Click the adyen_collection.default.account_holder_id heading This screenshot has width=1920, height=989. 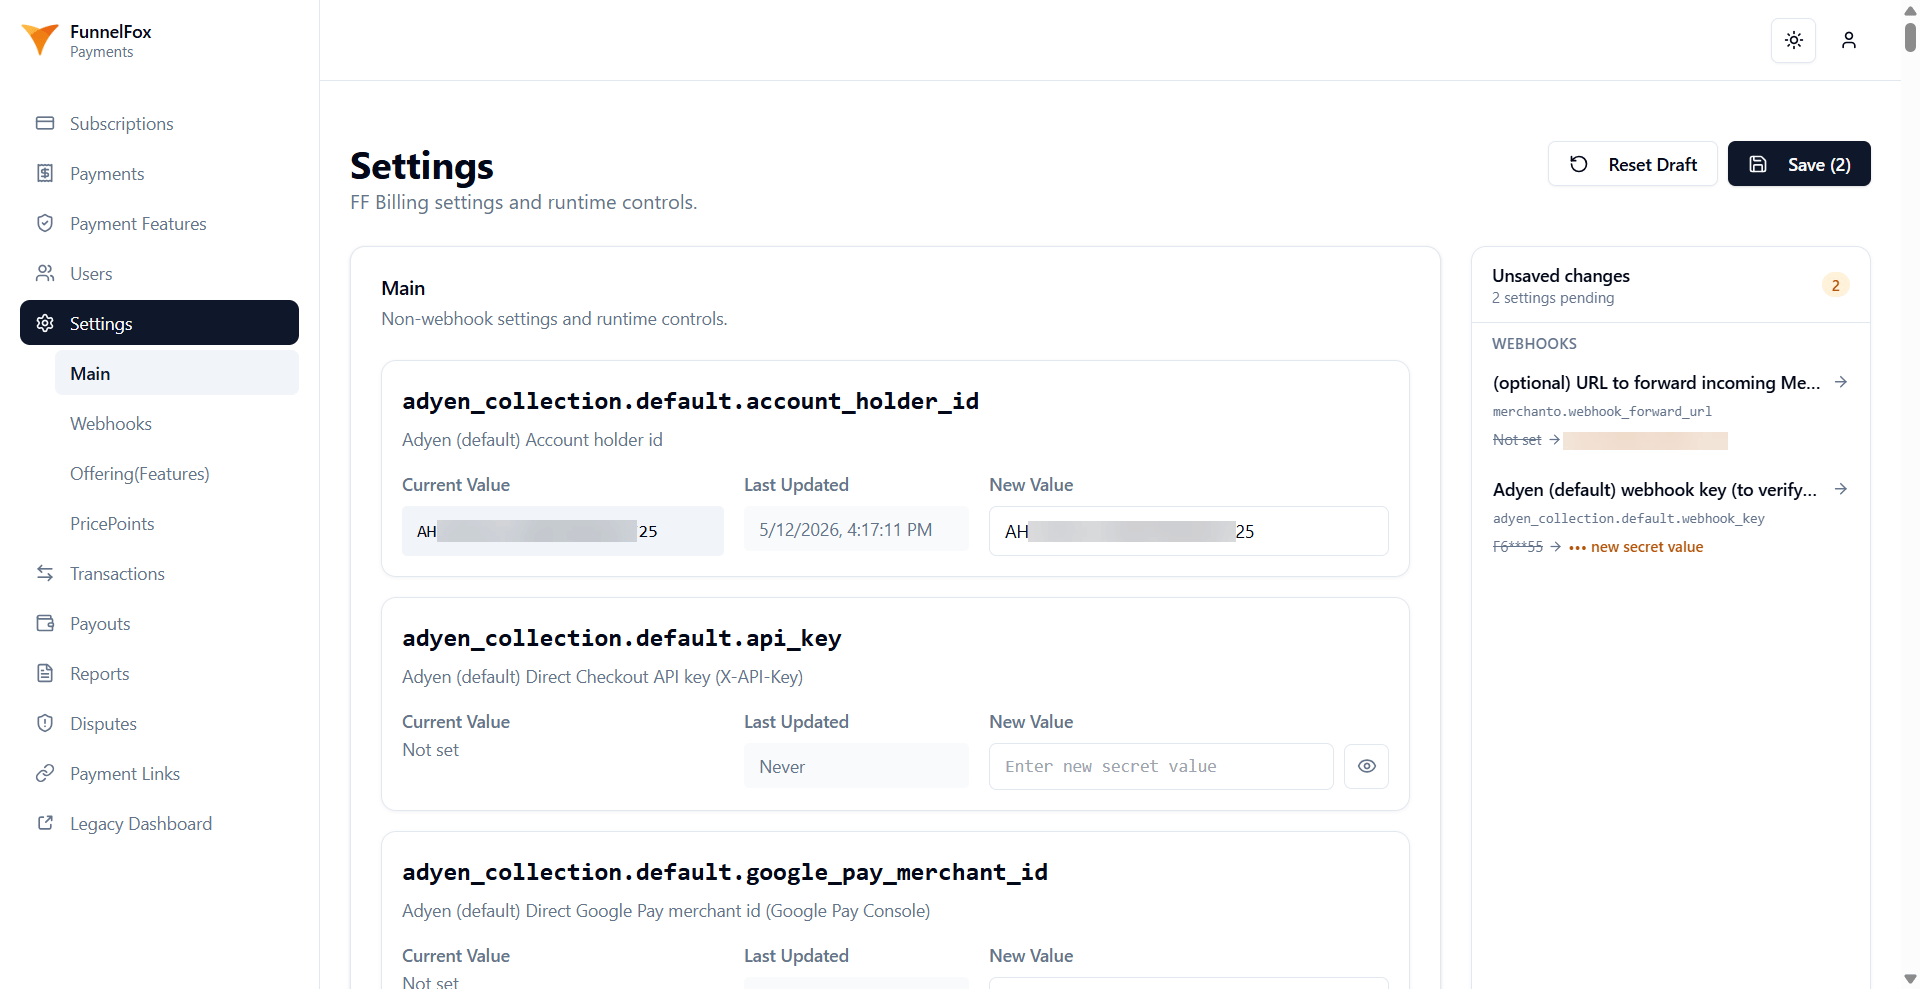(690, 401)
